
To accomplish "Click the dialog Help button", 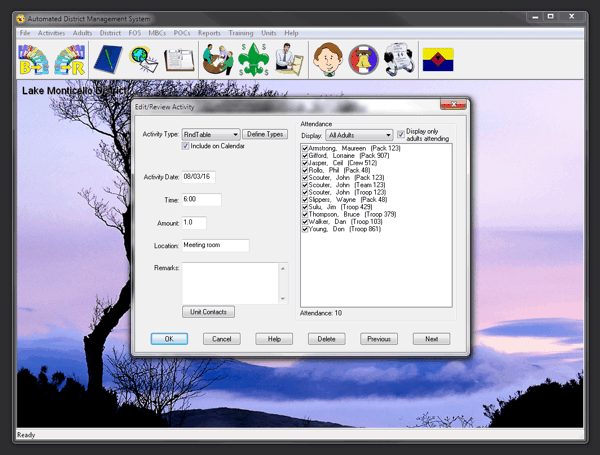I will tap(274, 339).
